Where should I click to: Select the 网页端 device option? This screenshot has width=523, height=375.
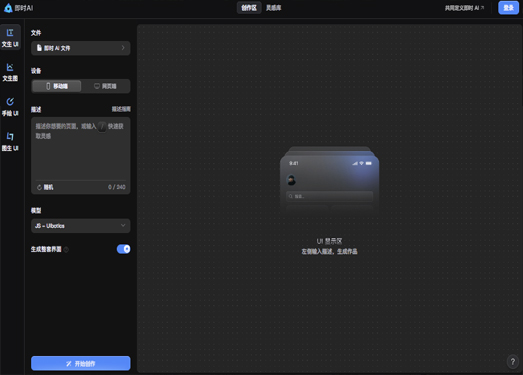[105, 86]
